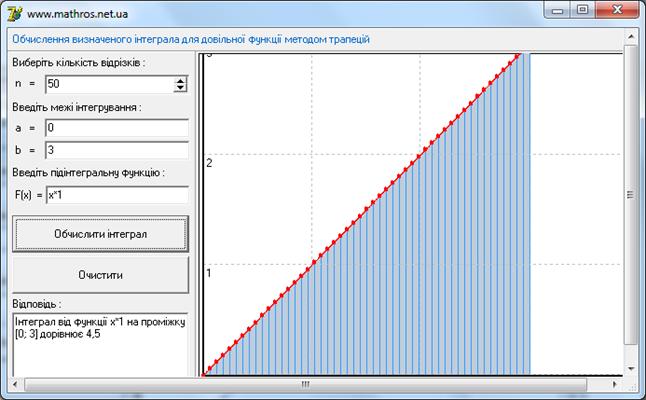Viewport: 646px width, 400px height.
Task: Click the horizontal scrollbar thumb
Action: 305,384
